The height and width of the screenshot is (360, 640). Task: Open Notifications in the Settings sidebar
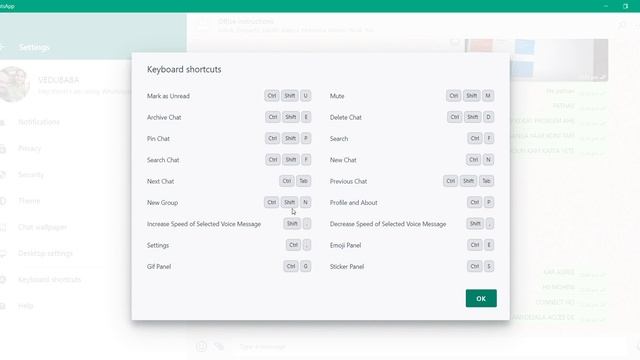pos(39,122)
